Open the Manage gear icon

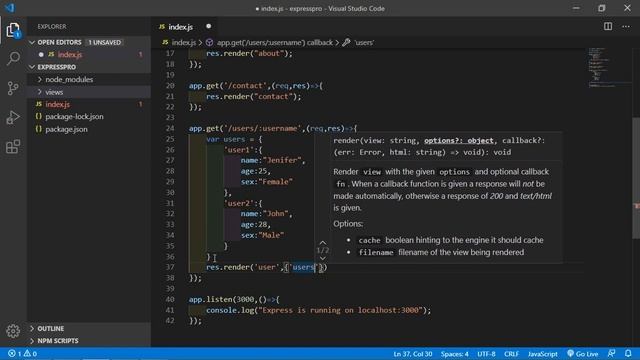click(13, 331)
